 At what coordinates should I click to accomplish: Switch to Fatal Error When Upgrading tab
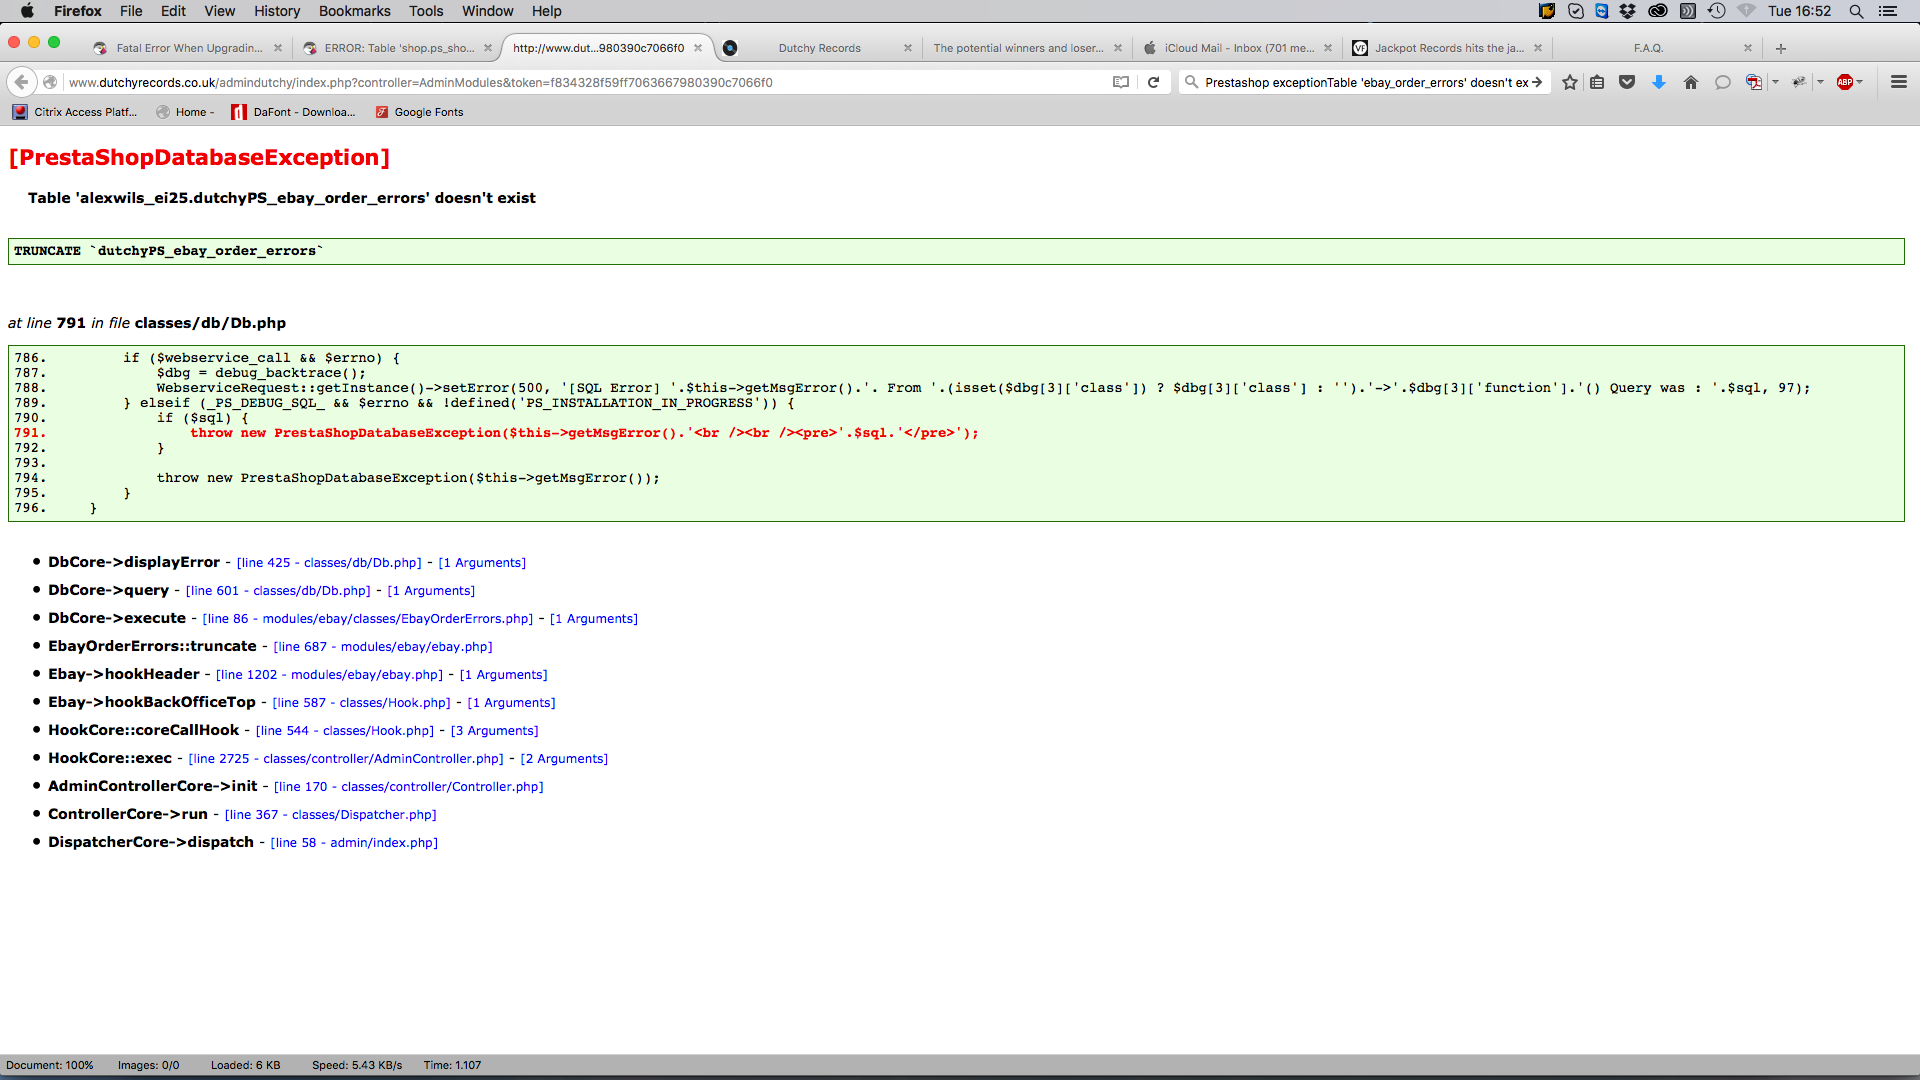pos(188,48)
